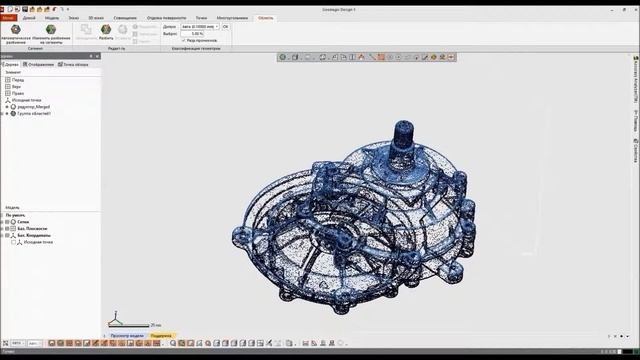Viewport: 640px width, 360px height.
Task: Toggle visibility dot of редуктор_Merged
Action: pyautogui.click(x=7, y=107)
